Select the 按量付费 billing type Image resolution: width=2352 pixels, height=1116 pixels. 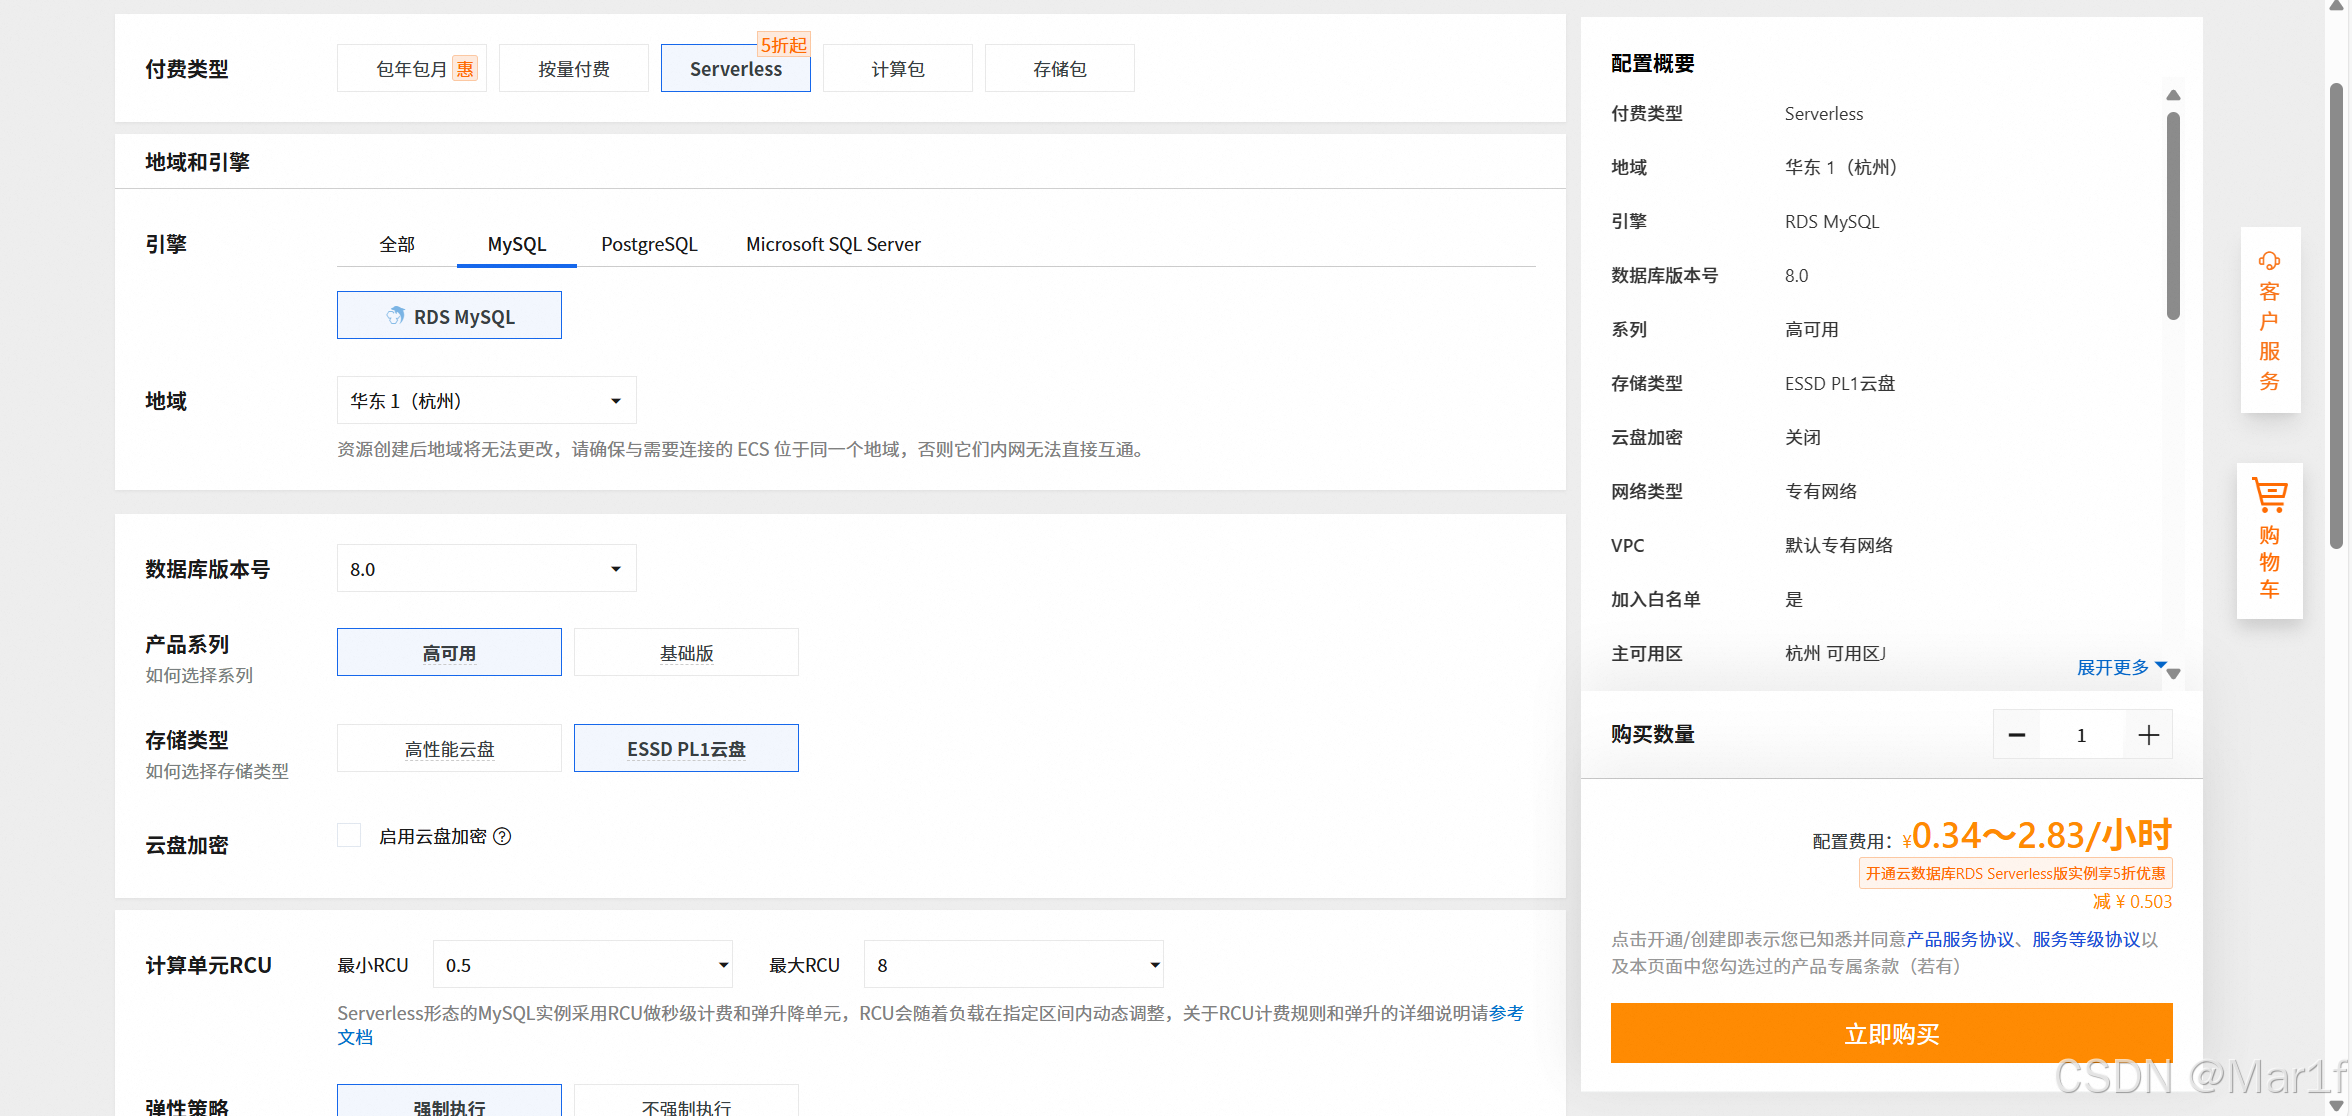point(574,69)
